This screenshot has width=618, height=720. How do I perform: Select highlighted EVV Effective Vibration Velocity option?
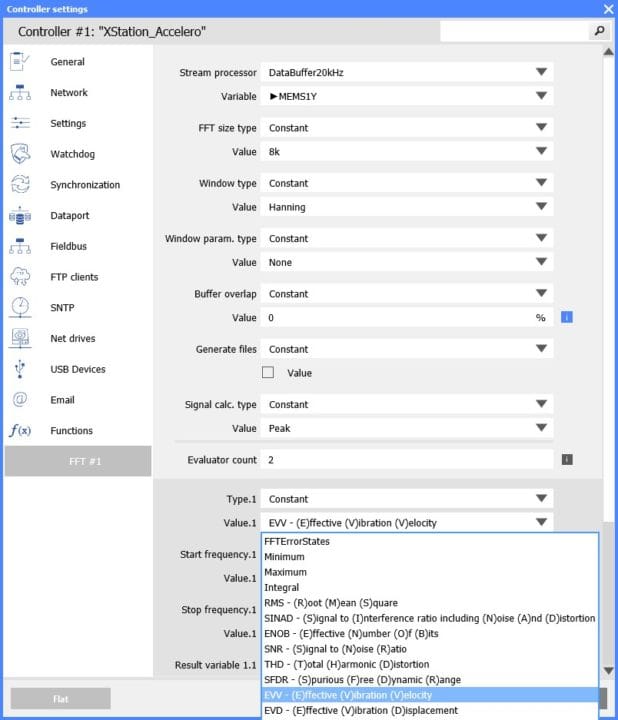(430, 695)
